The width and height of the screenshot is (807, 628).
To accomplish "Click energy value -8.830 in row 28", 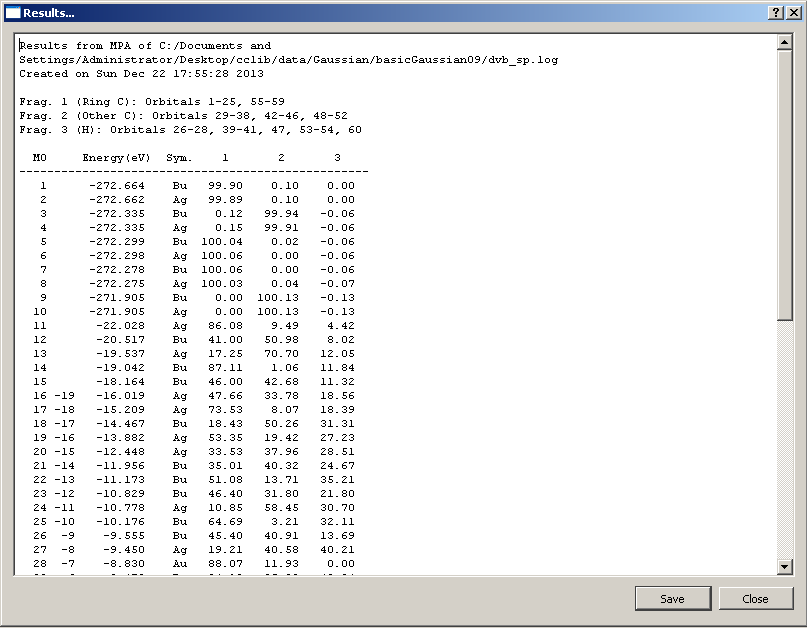I will coord(124,564).
